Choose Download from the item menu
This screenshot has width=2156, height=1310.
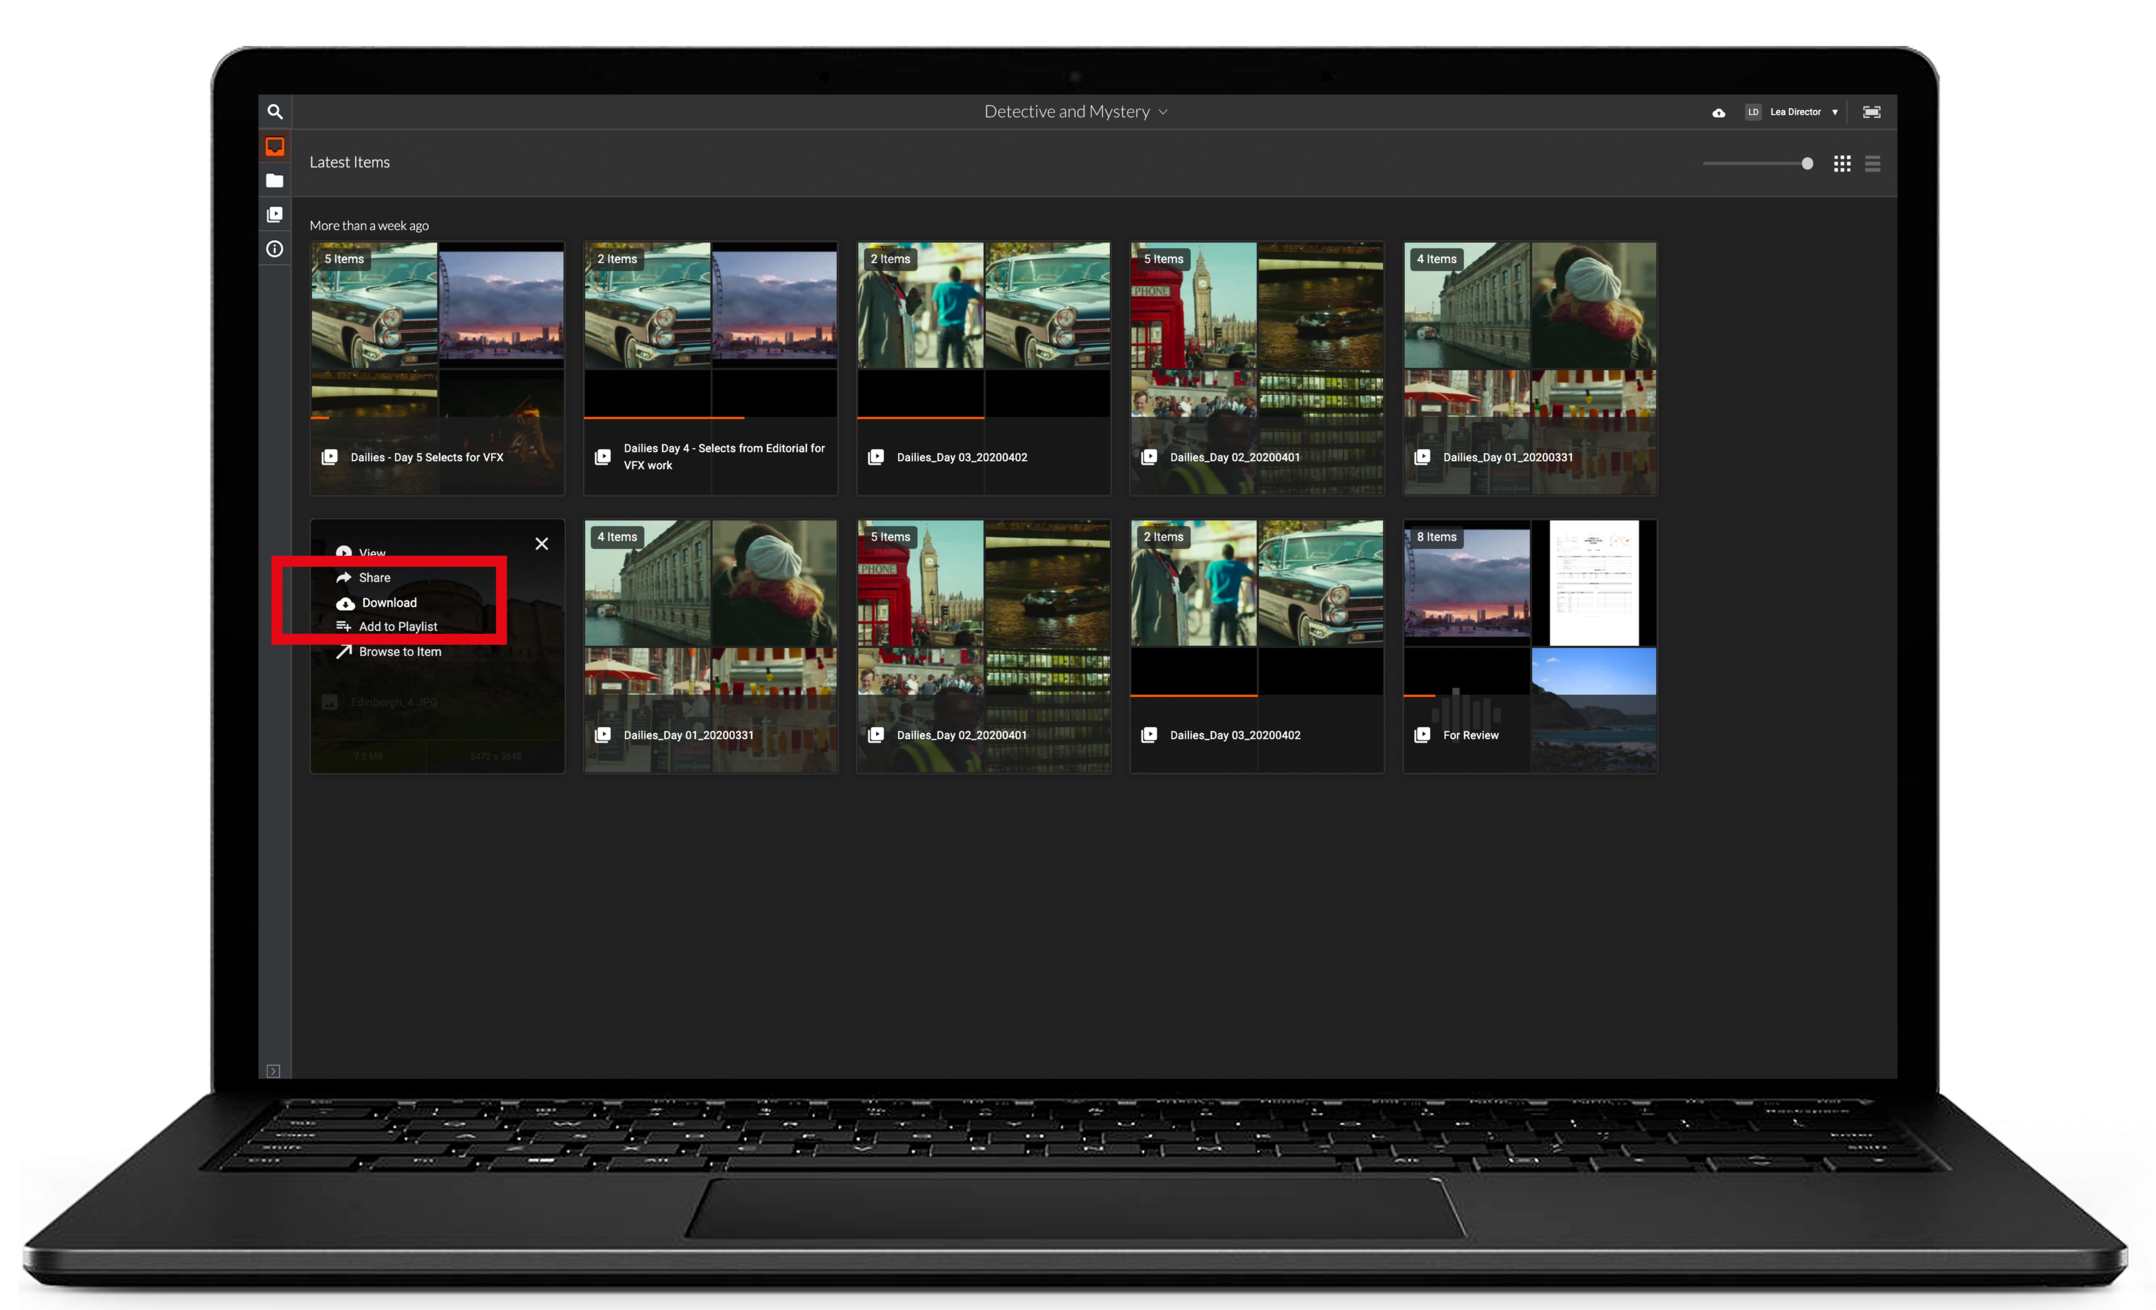pyautogui.click(x=388, y=603)
